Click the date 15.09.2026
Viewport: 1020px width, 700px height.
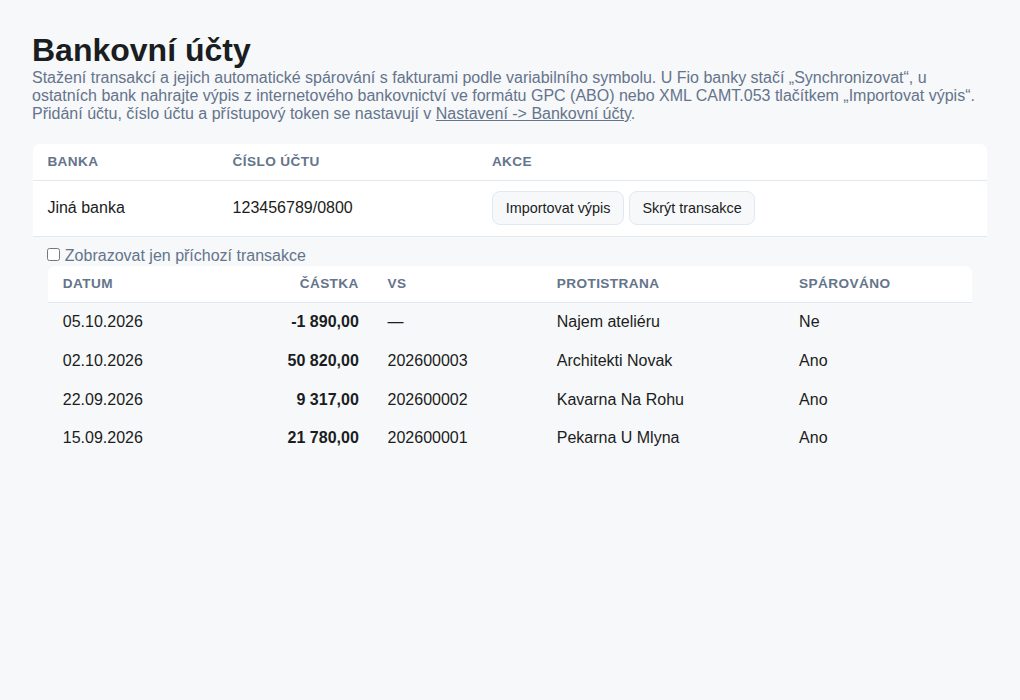pyautogui.click(x=103, y=437)
